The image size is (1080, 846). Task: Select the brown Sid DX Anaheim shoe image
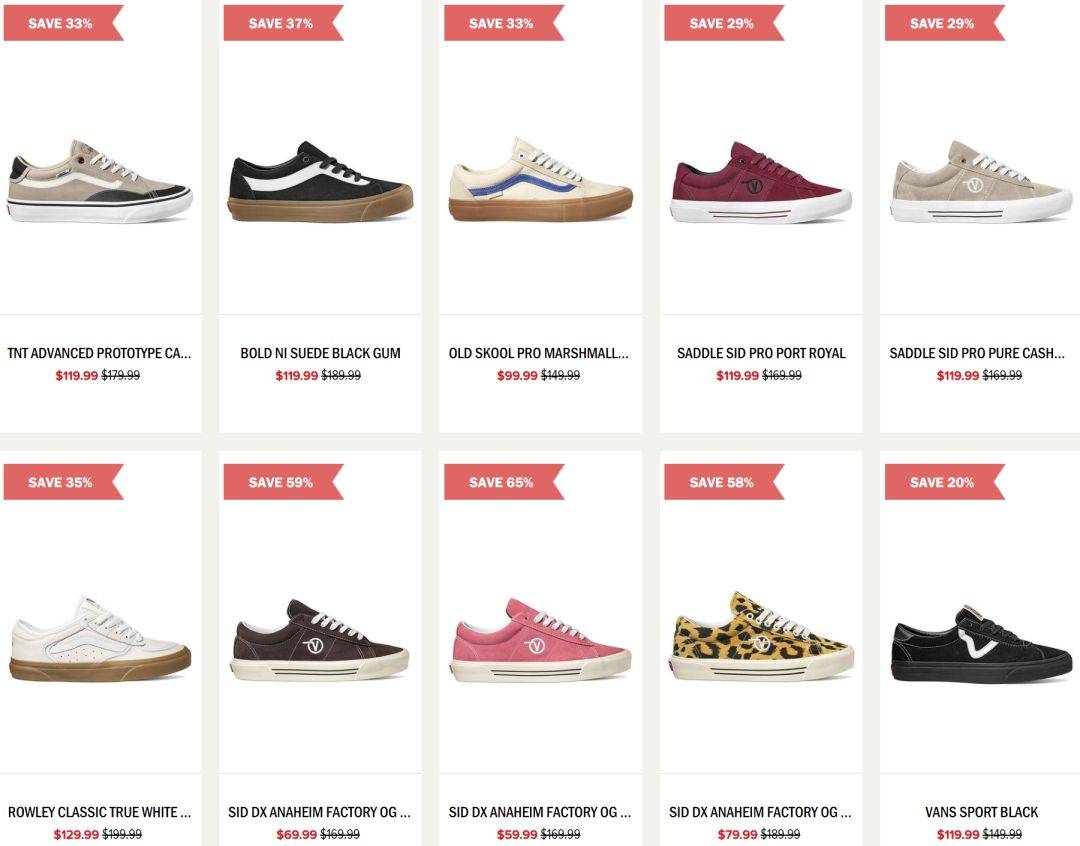click(320, 641)
